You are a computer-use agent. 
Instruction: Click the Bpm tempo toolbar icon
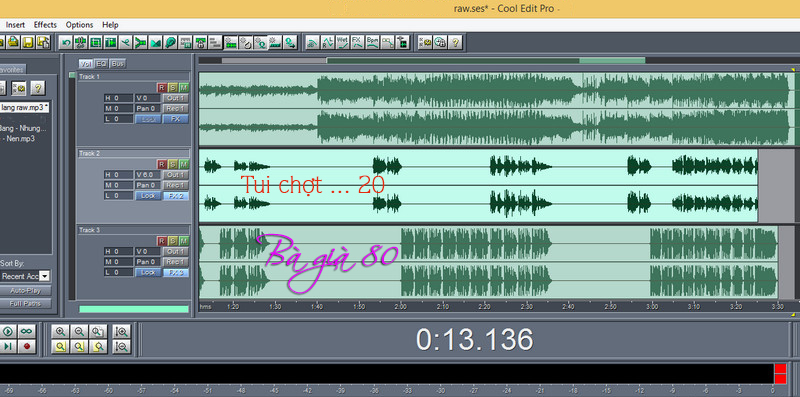pos(372,42)
